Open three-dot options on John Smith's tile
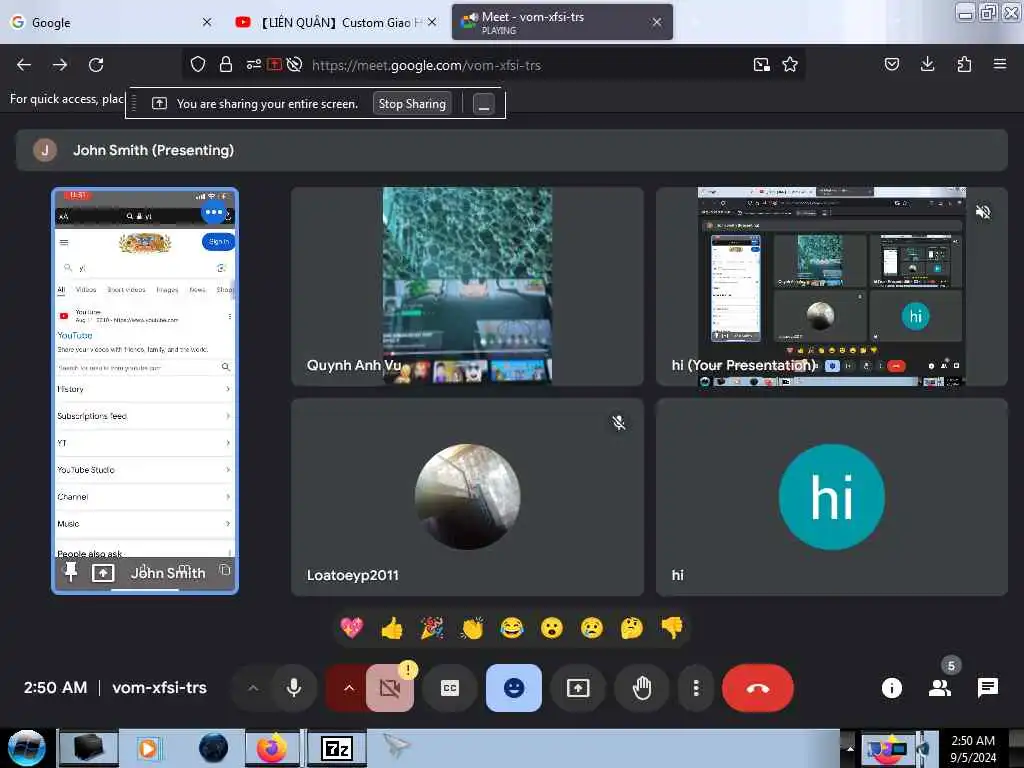Image resolution: width=1024 pixels, height=768 pixels. [x=214, y=212]
